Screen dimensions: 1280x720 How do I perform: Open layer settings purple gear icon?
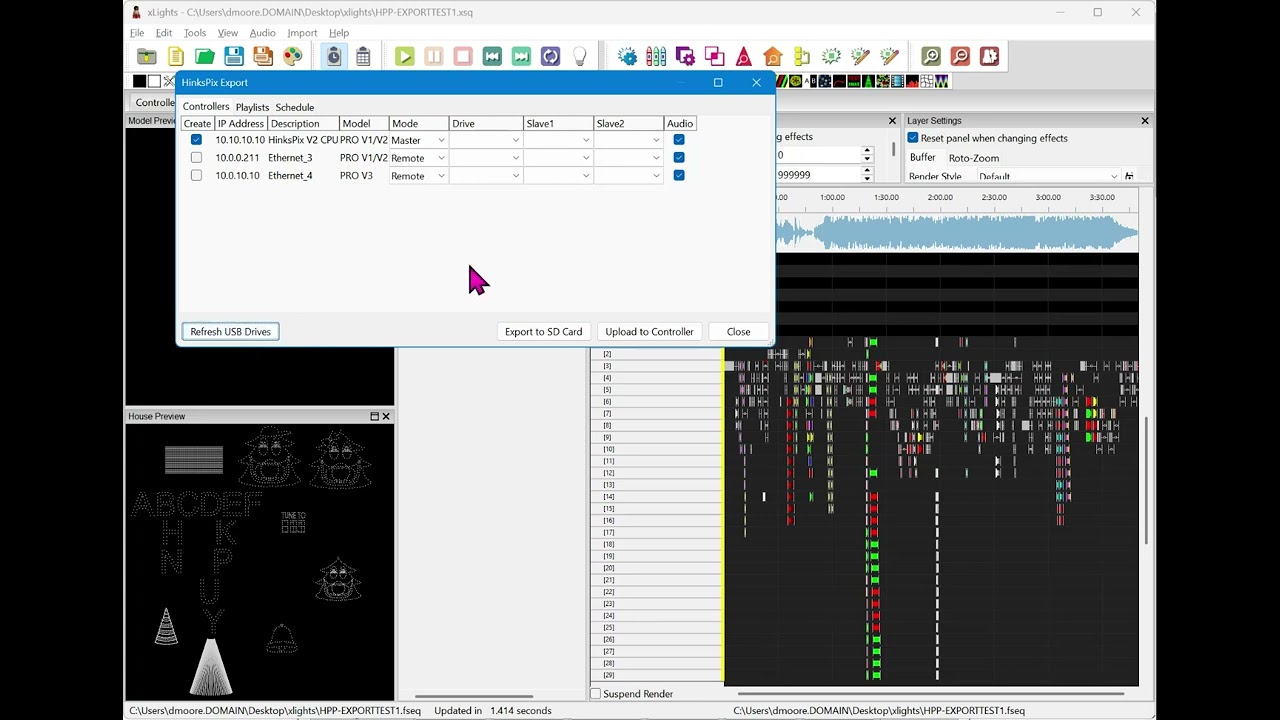click(685, 57)
